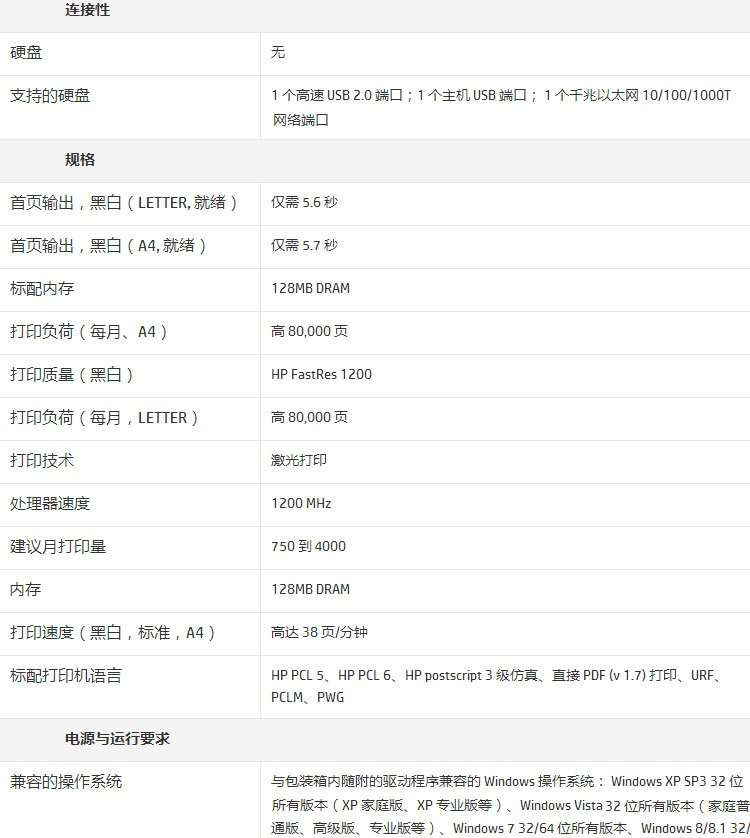Select the 750 到 4000 value

pyautogui.click(x=308, y=546)
